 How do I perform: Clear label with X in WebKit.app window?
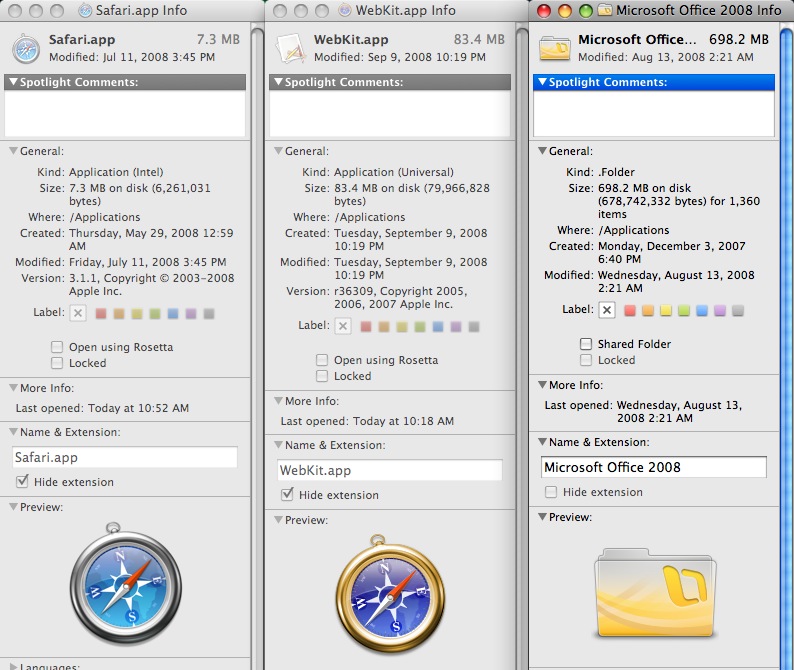[x=343, y=326]
